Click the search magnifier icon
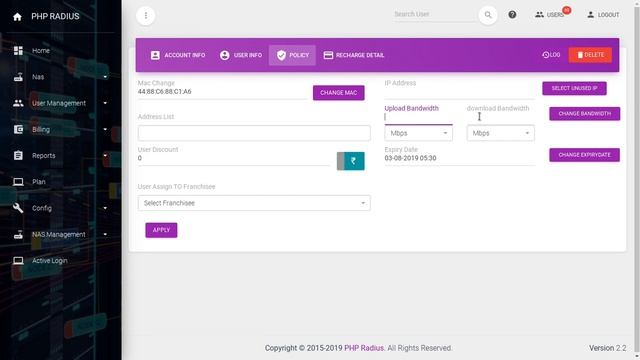 pos(488,15)
